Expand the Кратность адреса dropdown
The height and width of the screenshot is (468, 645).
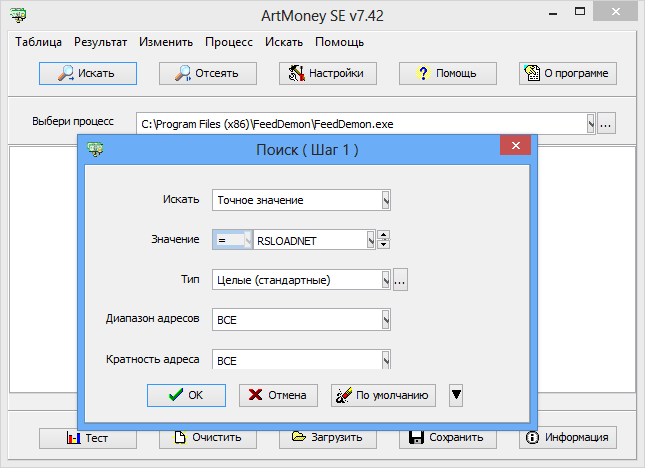[x=385, y=360]
